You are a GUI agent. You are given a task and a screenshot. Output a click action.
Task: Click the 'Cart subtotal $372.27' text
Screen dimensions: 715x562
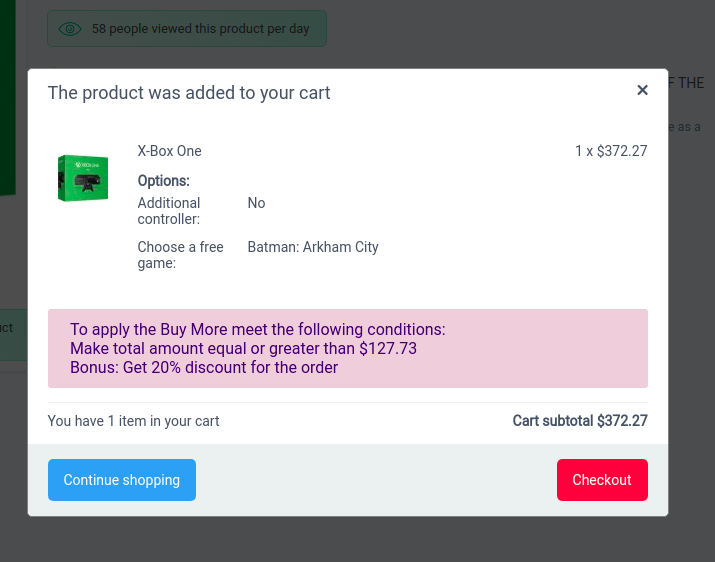point(580,421)
